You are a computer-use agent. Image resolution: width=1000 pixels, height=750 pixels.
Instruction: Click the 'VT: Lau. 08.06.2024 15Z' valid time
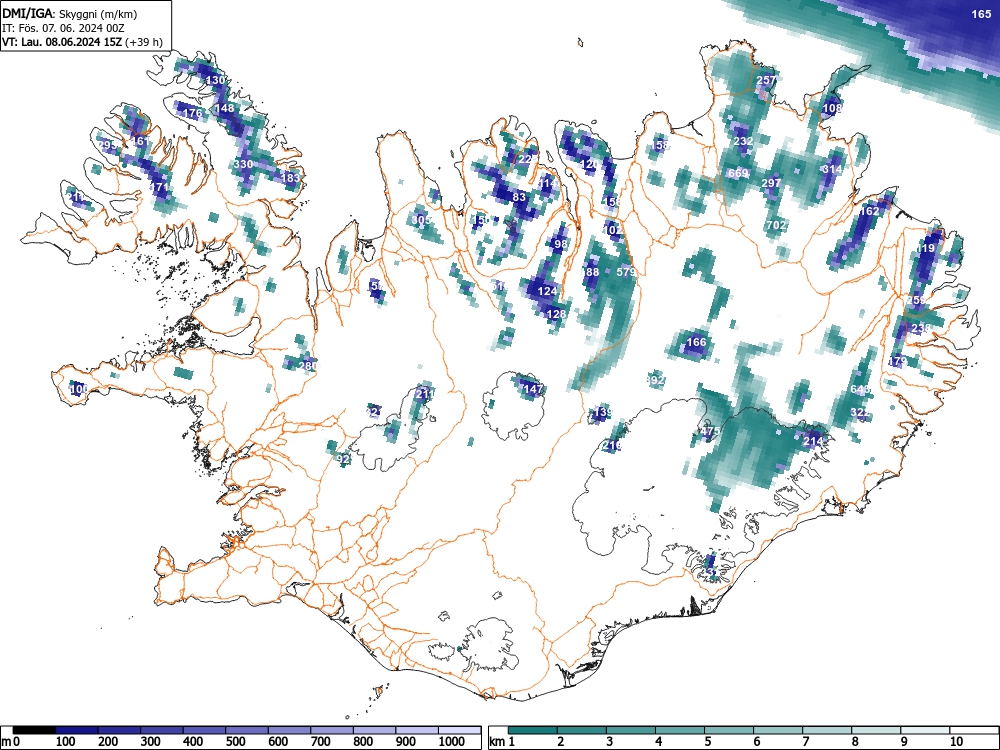[62, 43]
